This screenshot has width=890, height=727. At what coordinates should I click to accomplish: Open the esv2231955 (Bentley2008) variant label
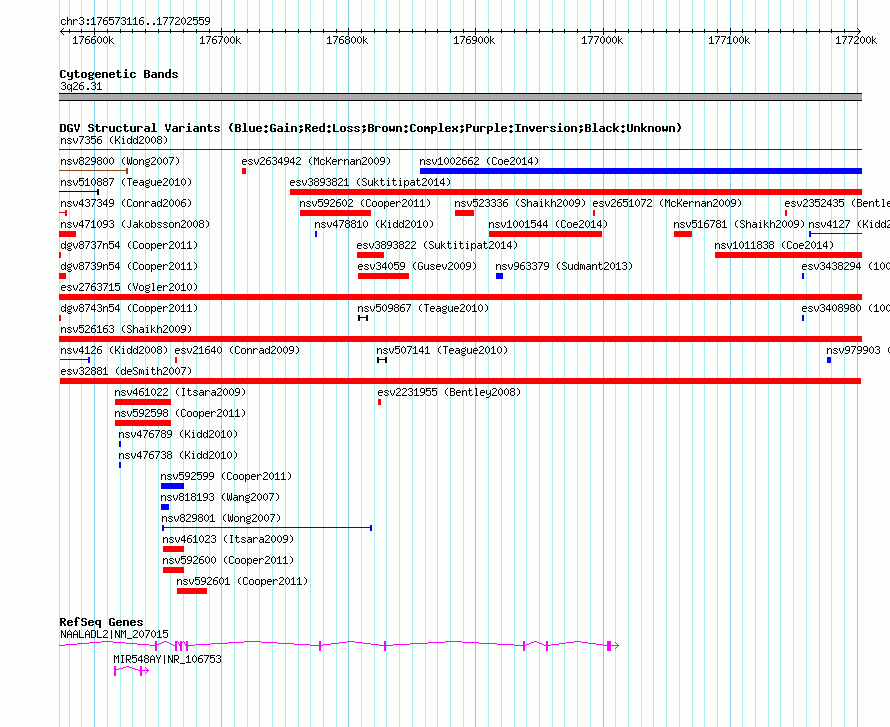coord(449,392)
